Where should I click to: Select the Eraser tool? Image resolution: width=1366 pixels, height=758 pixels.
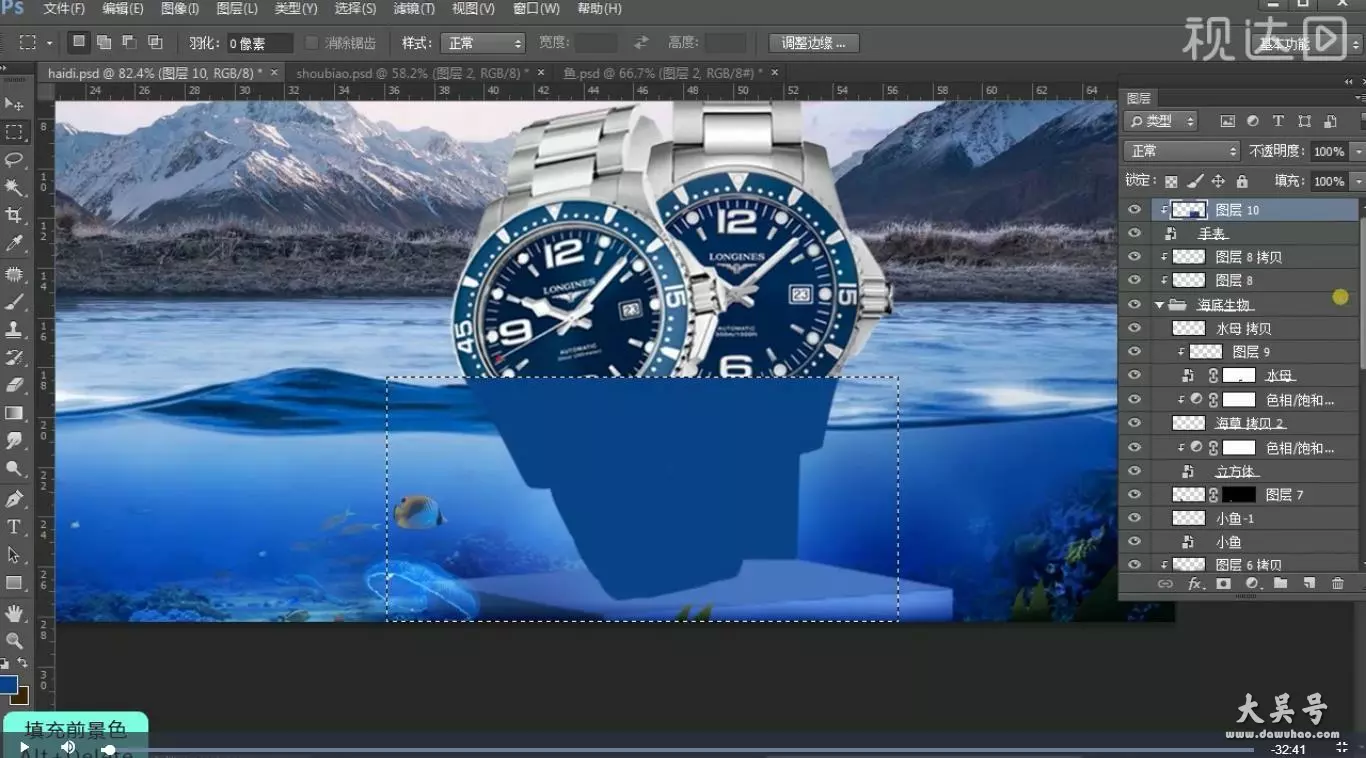(14, 385)
